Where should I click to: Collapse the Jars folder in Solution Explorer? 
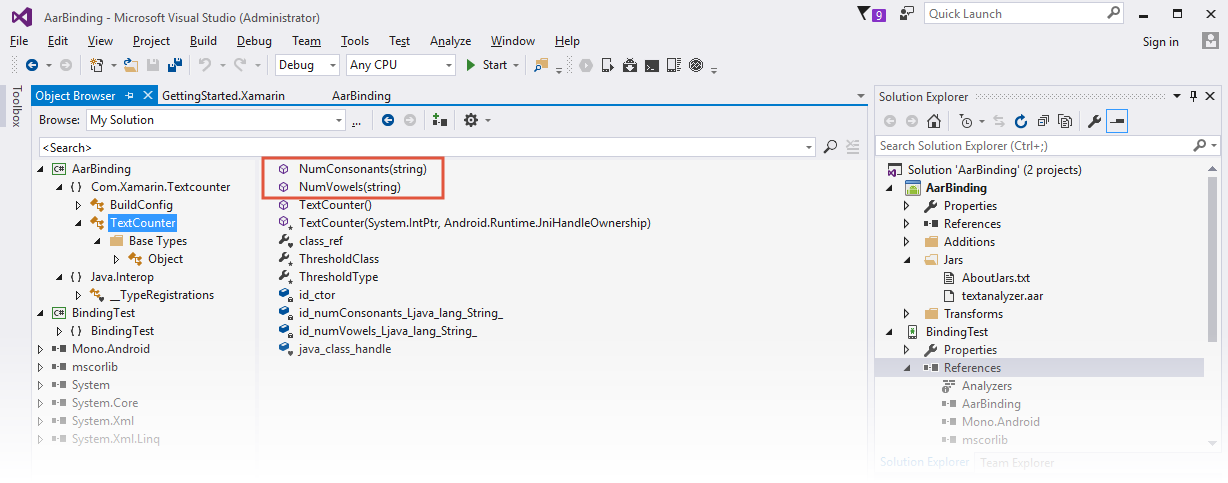coord(907,260)
